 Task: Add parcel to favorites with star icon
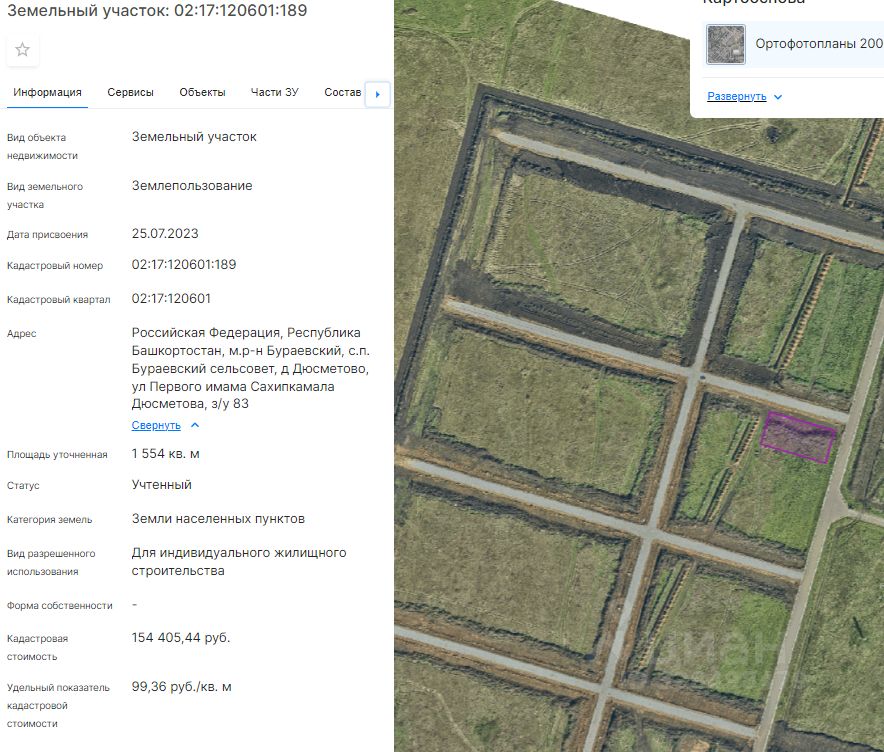[x=23, y=50]
